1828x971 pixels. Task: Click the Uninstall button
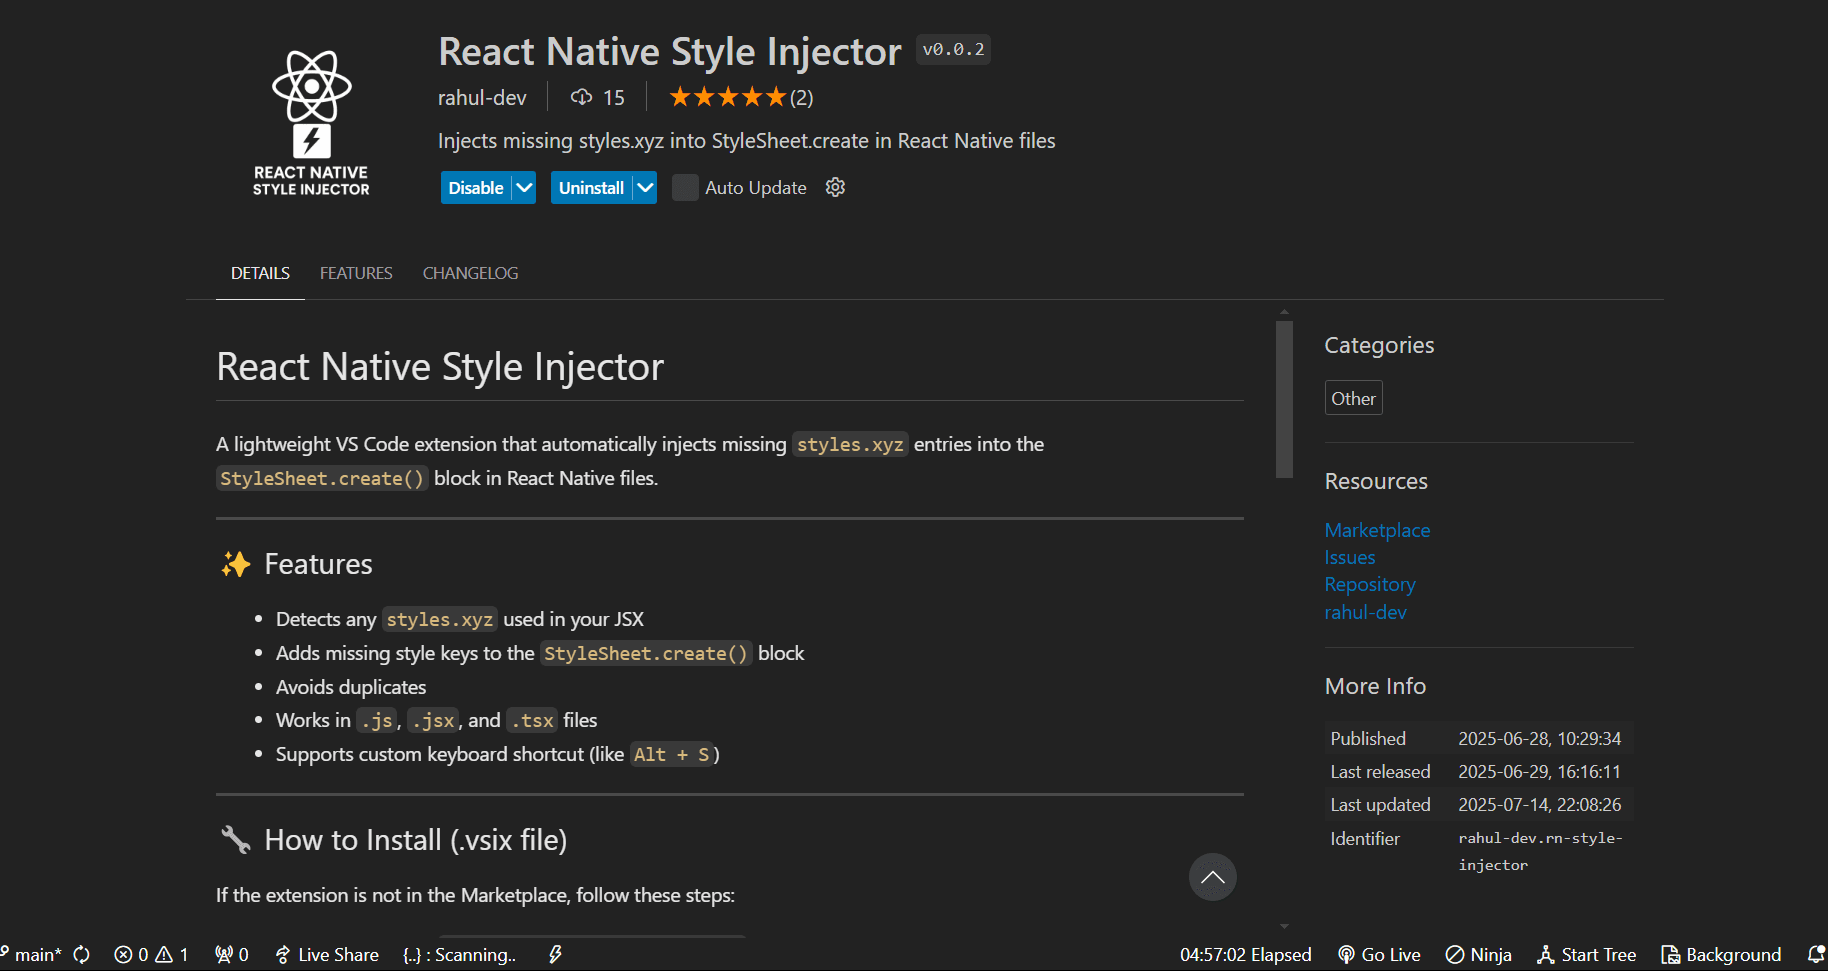point(591,187)
